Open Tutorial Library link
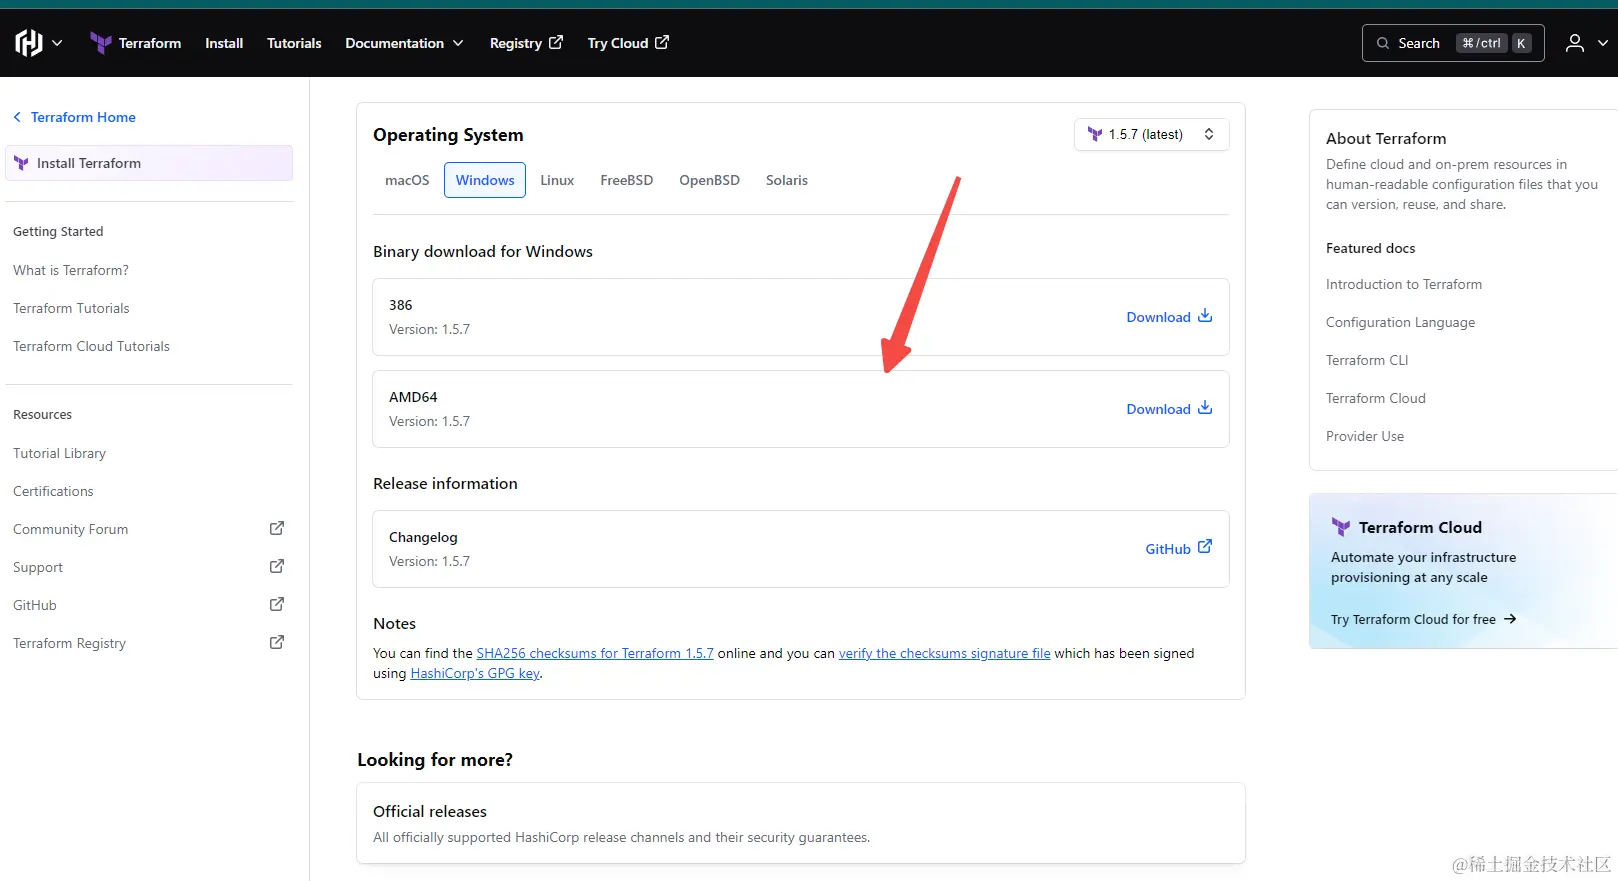 pyautogui.click(x=59, y=453)
